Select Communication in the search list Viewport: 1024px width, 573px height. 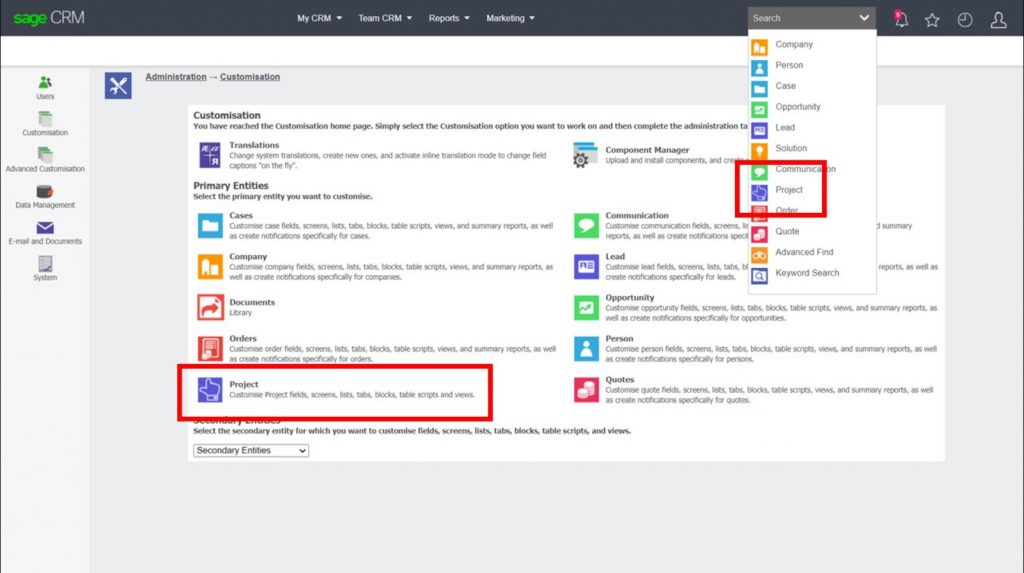(x=805, y=169)
